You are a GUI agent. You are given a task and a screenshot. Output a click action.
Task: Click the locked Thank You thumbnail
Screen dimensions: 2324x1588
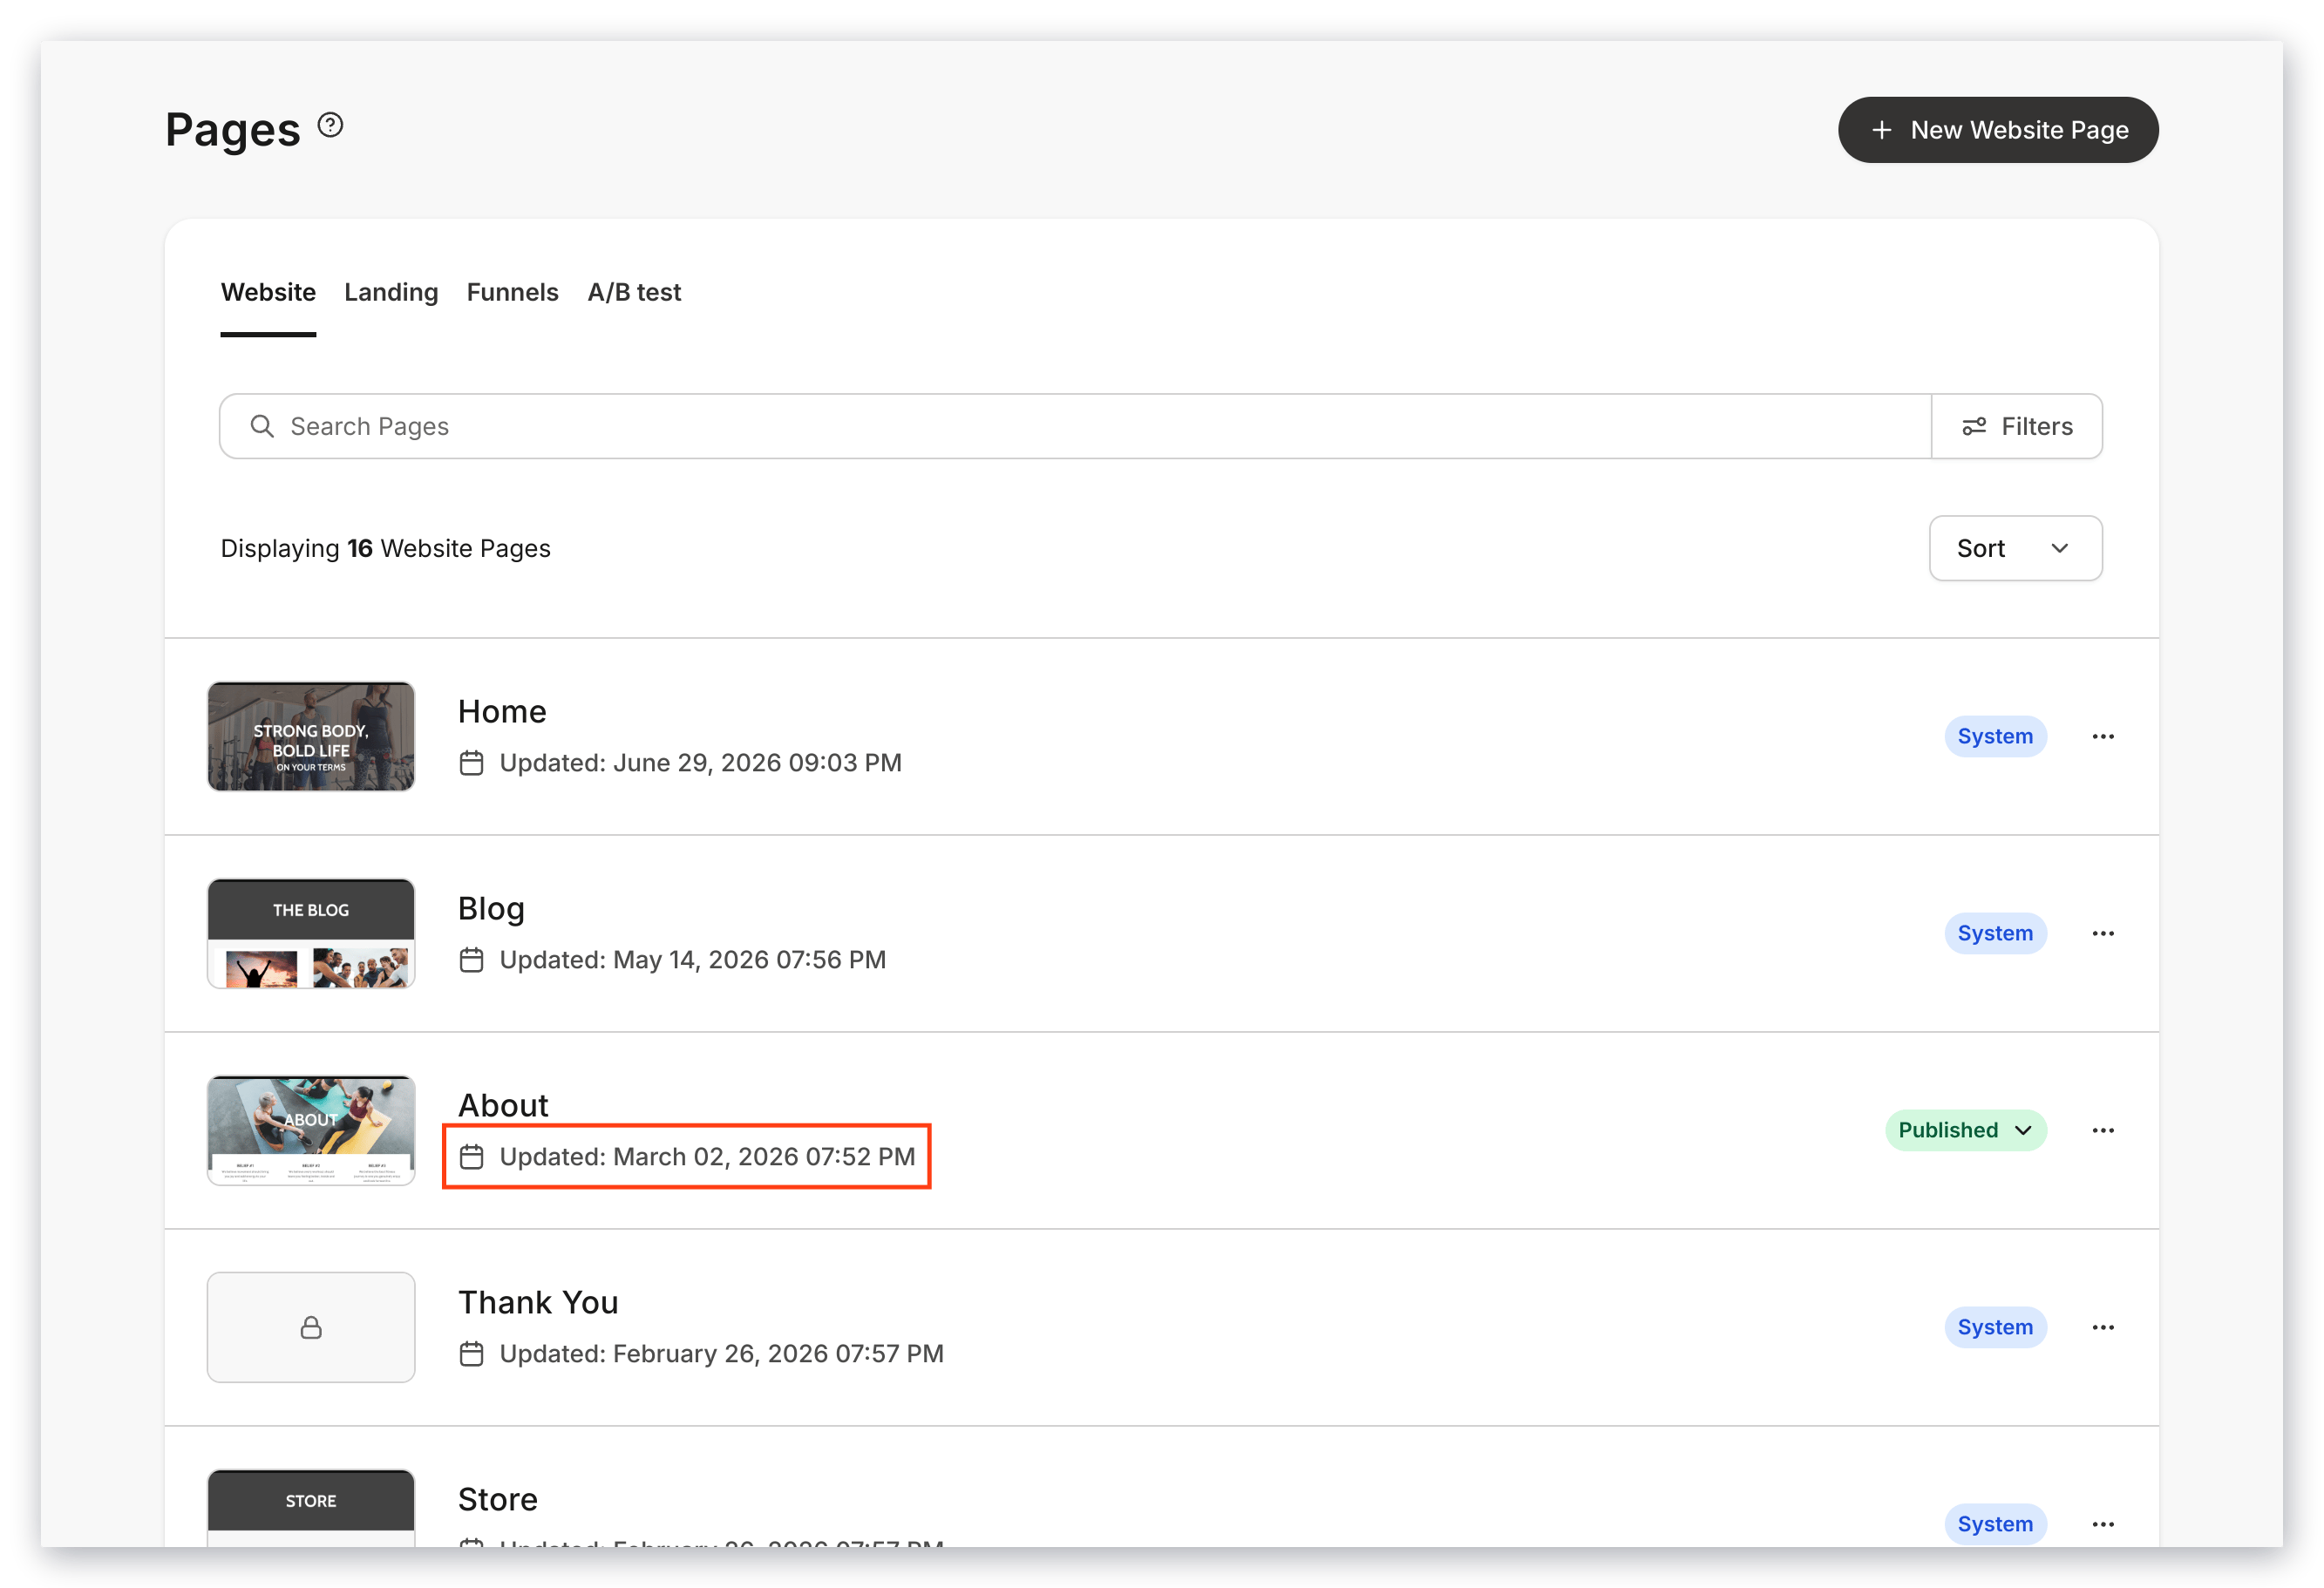point(311,1327)
